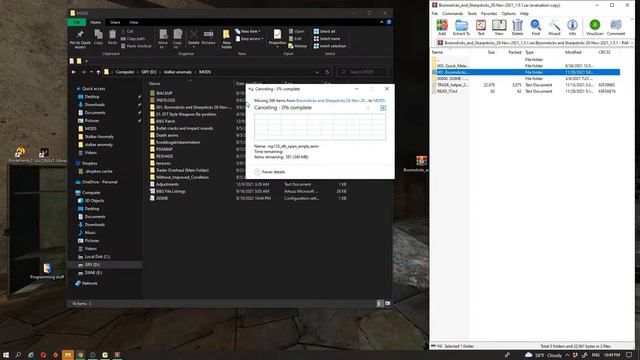
Task: Click the Info icon in WinRAR
Action: point(572,27)
